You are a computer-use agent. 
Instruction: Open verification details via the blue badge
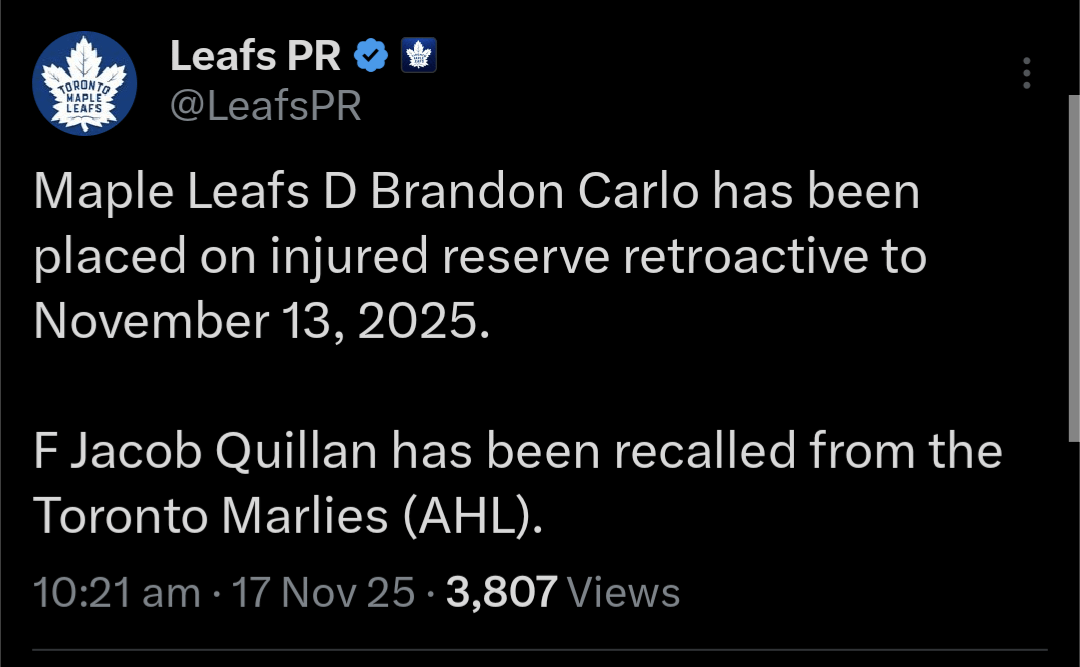tap(371, 55)
